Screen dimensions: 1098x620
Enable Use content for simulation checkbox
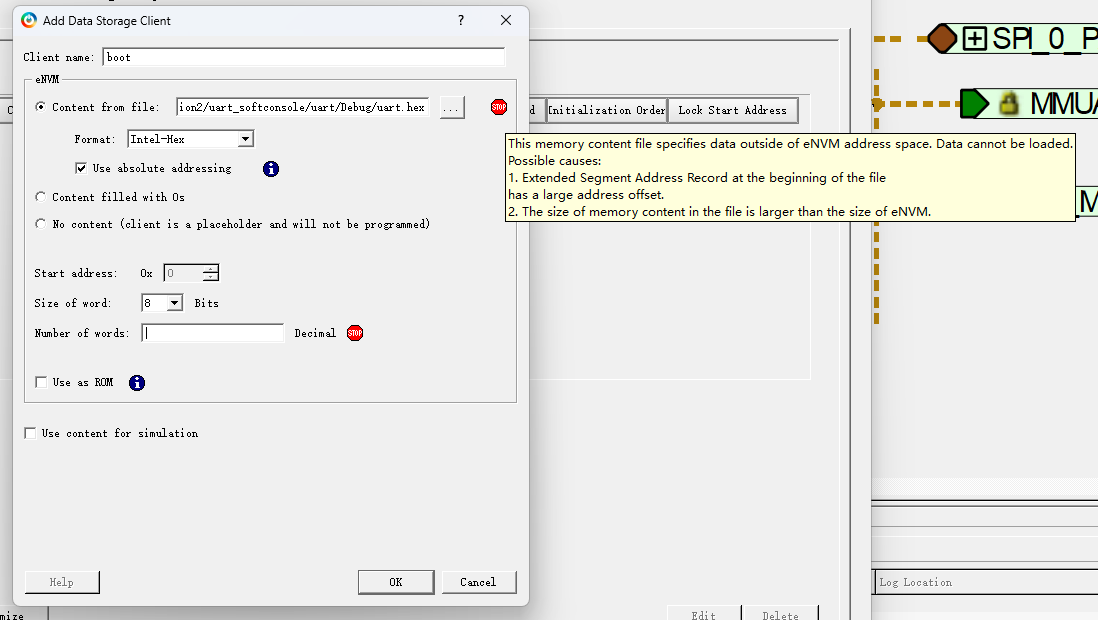[30, 433]
